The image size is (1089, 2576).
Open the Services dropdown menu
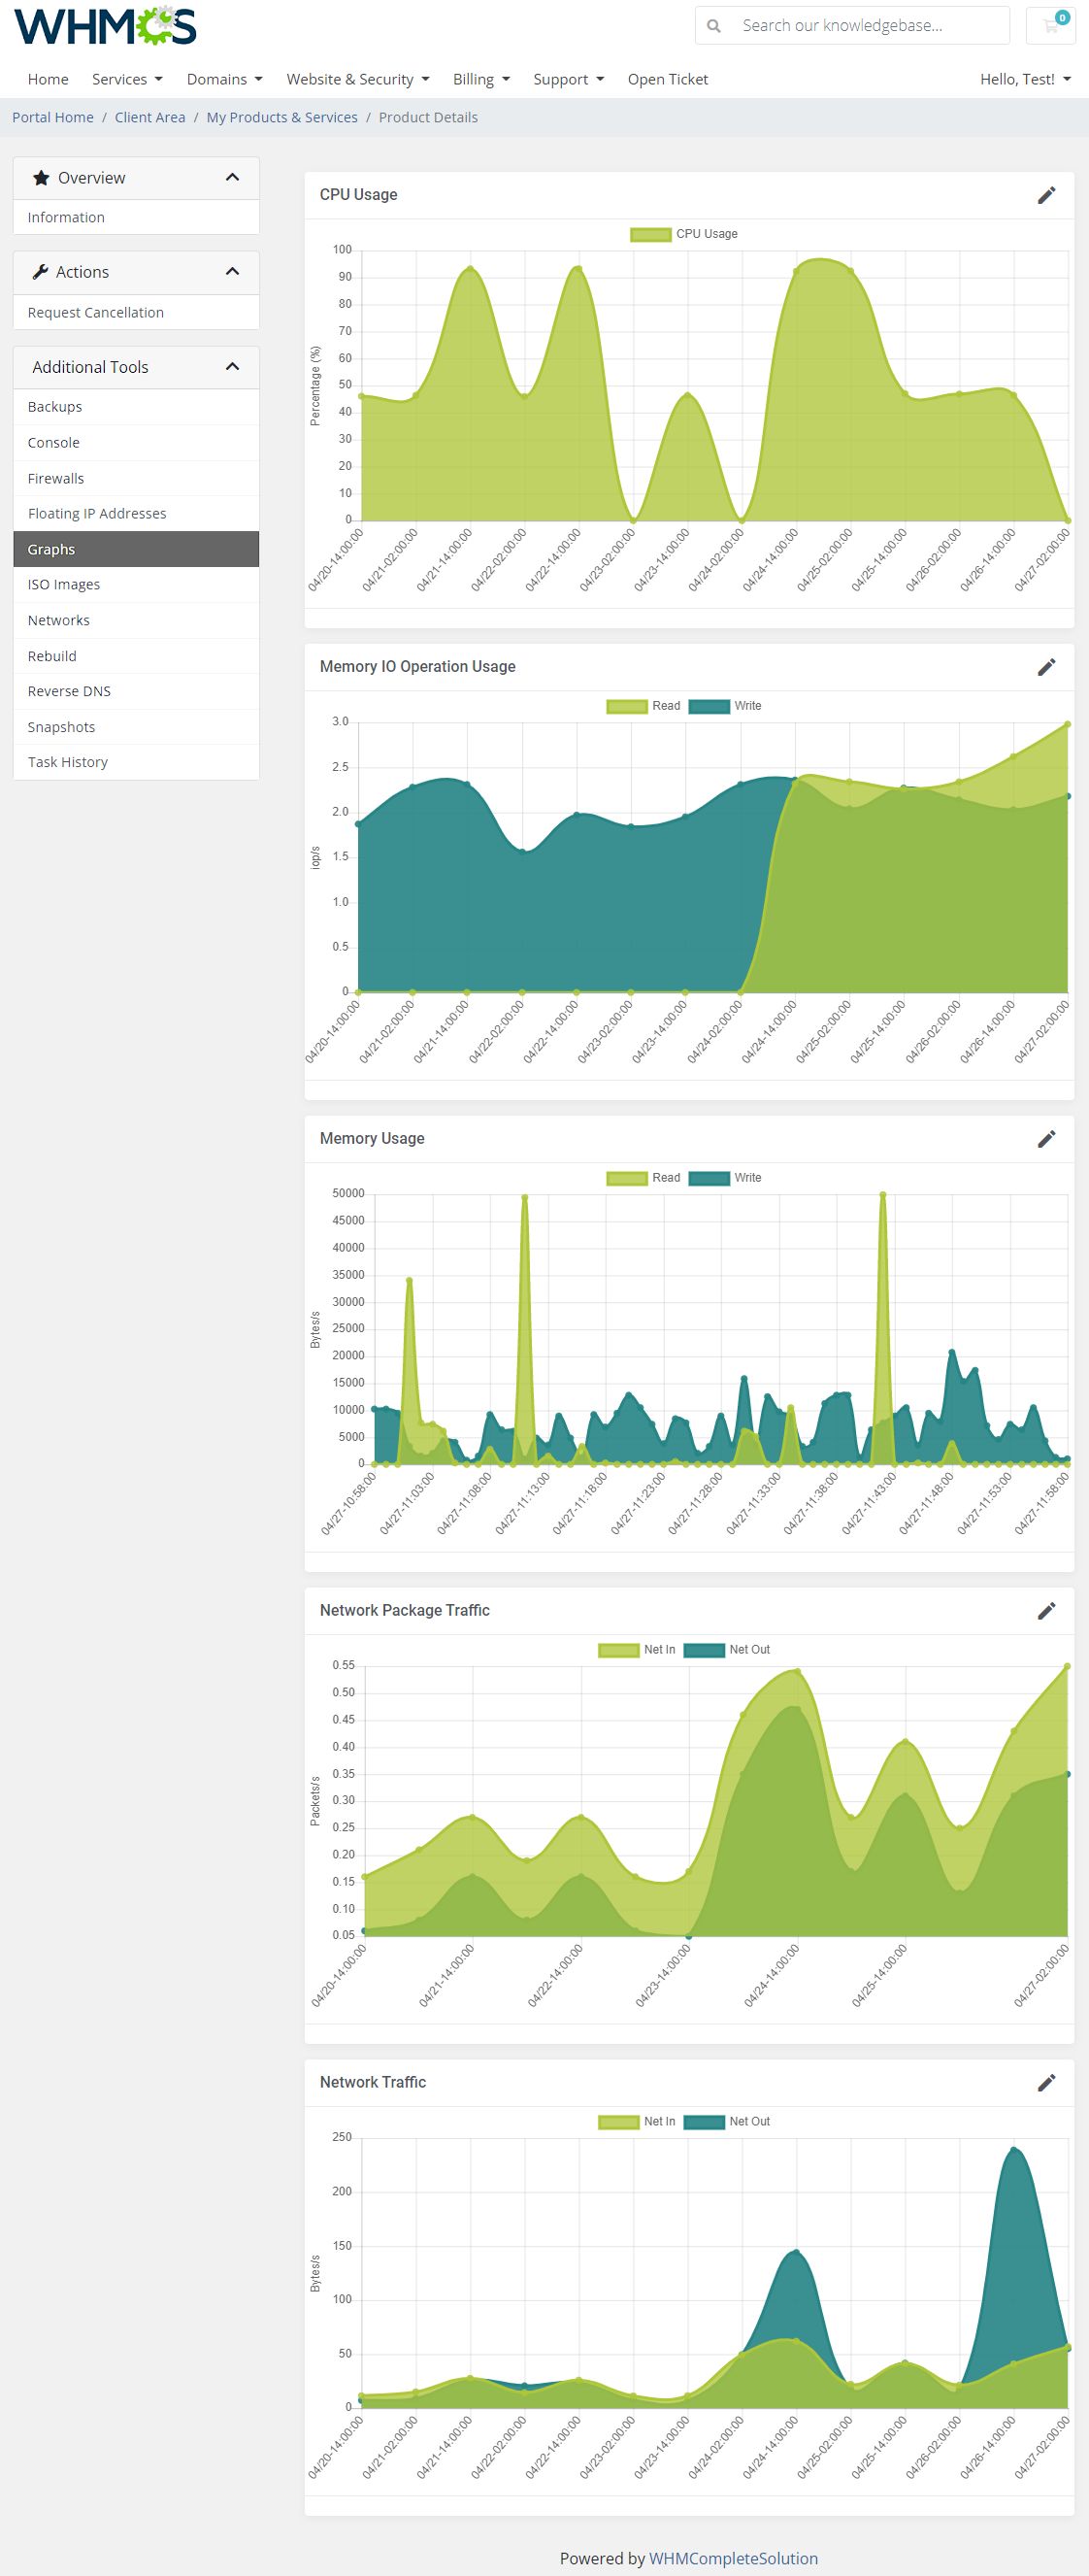pos(127,79)
